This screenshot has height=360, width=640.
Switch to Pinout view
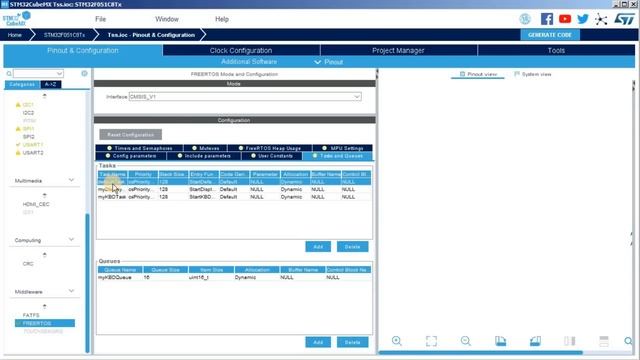[478, 74]
